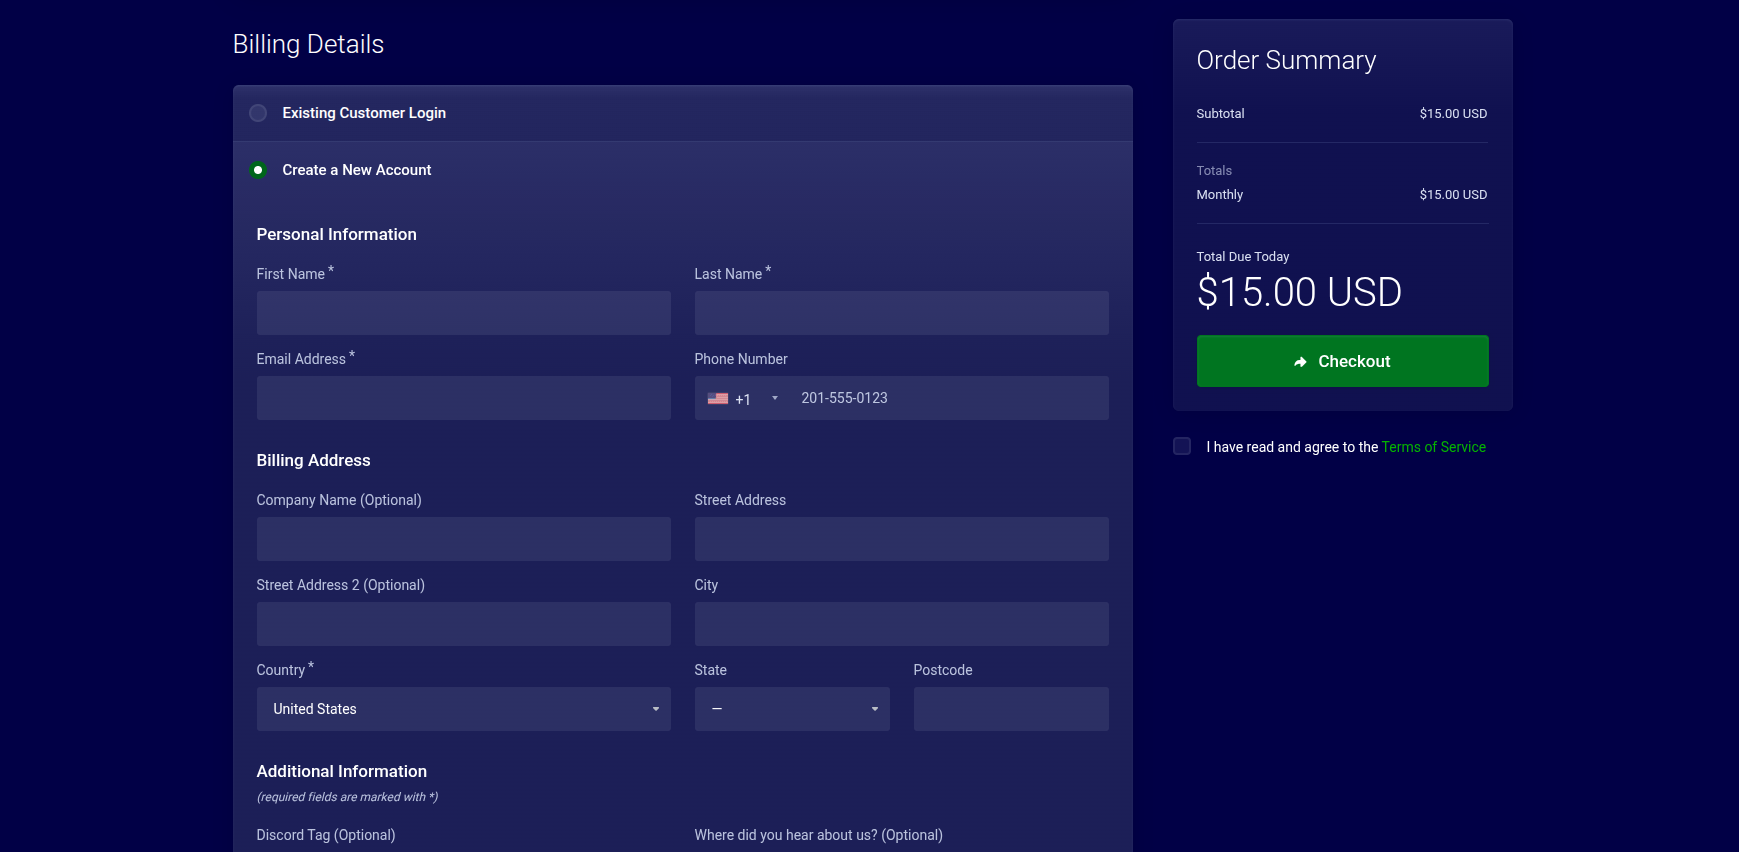Click into the phone number field 201-555-0123
Image resolution: width=1739 pixels, height=852 pixels.
(948, 398)
